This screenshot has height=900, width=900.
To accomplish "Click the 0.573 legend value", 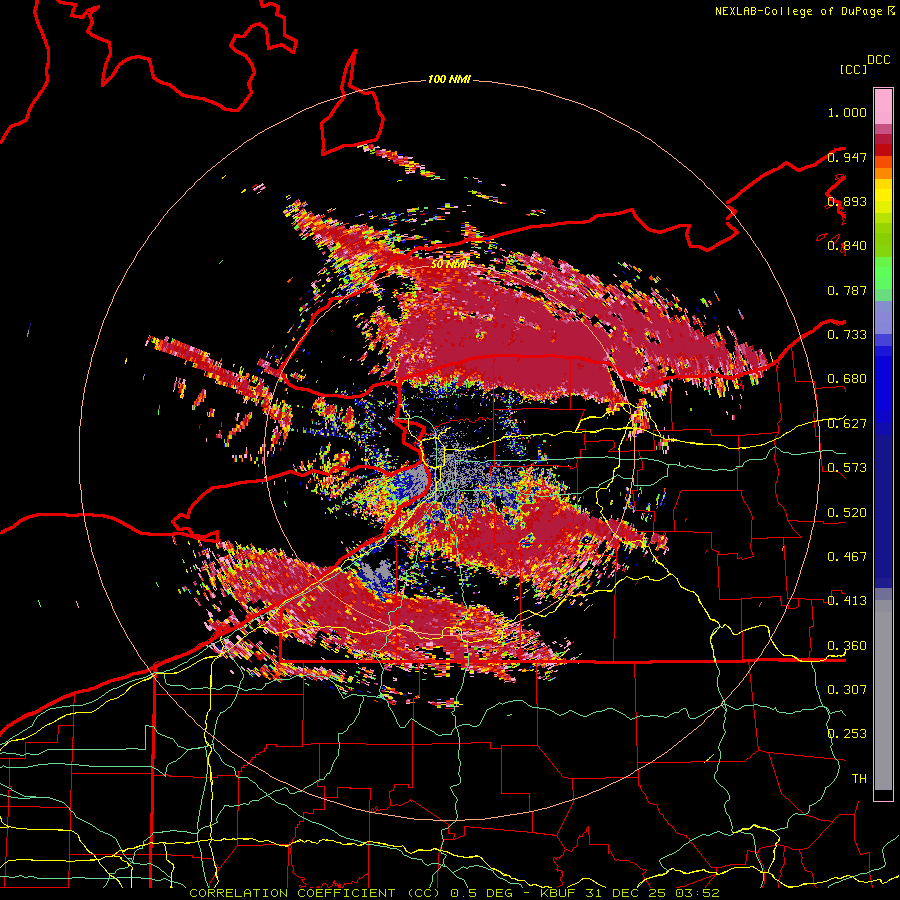I will (x=847, y=468).
